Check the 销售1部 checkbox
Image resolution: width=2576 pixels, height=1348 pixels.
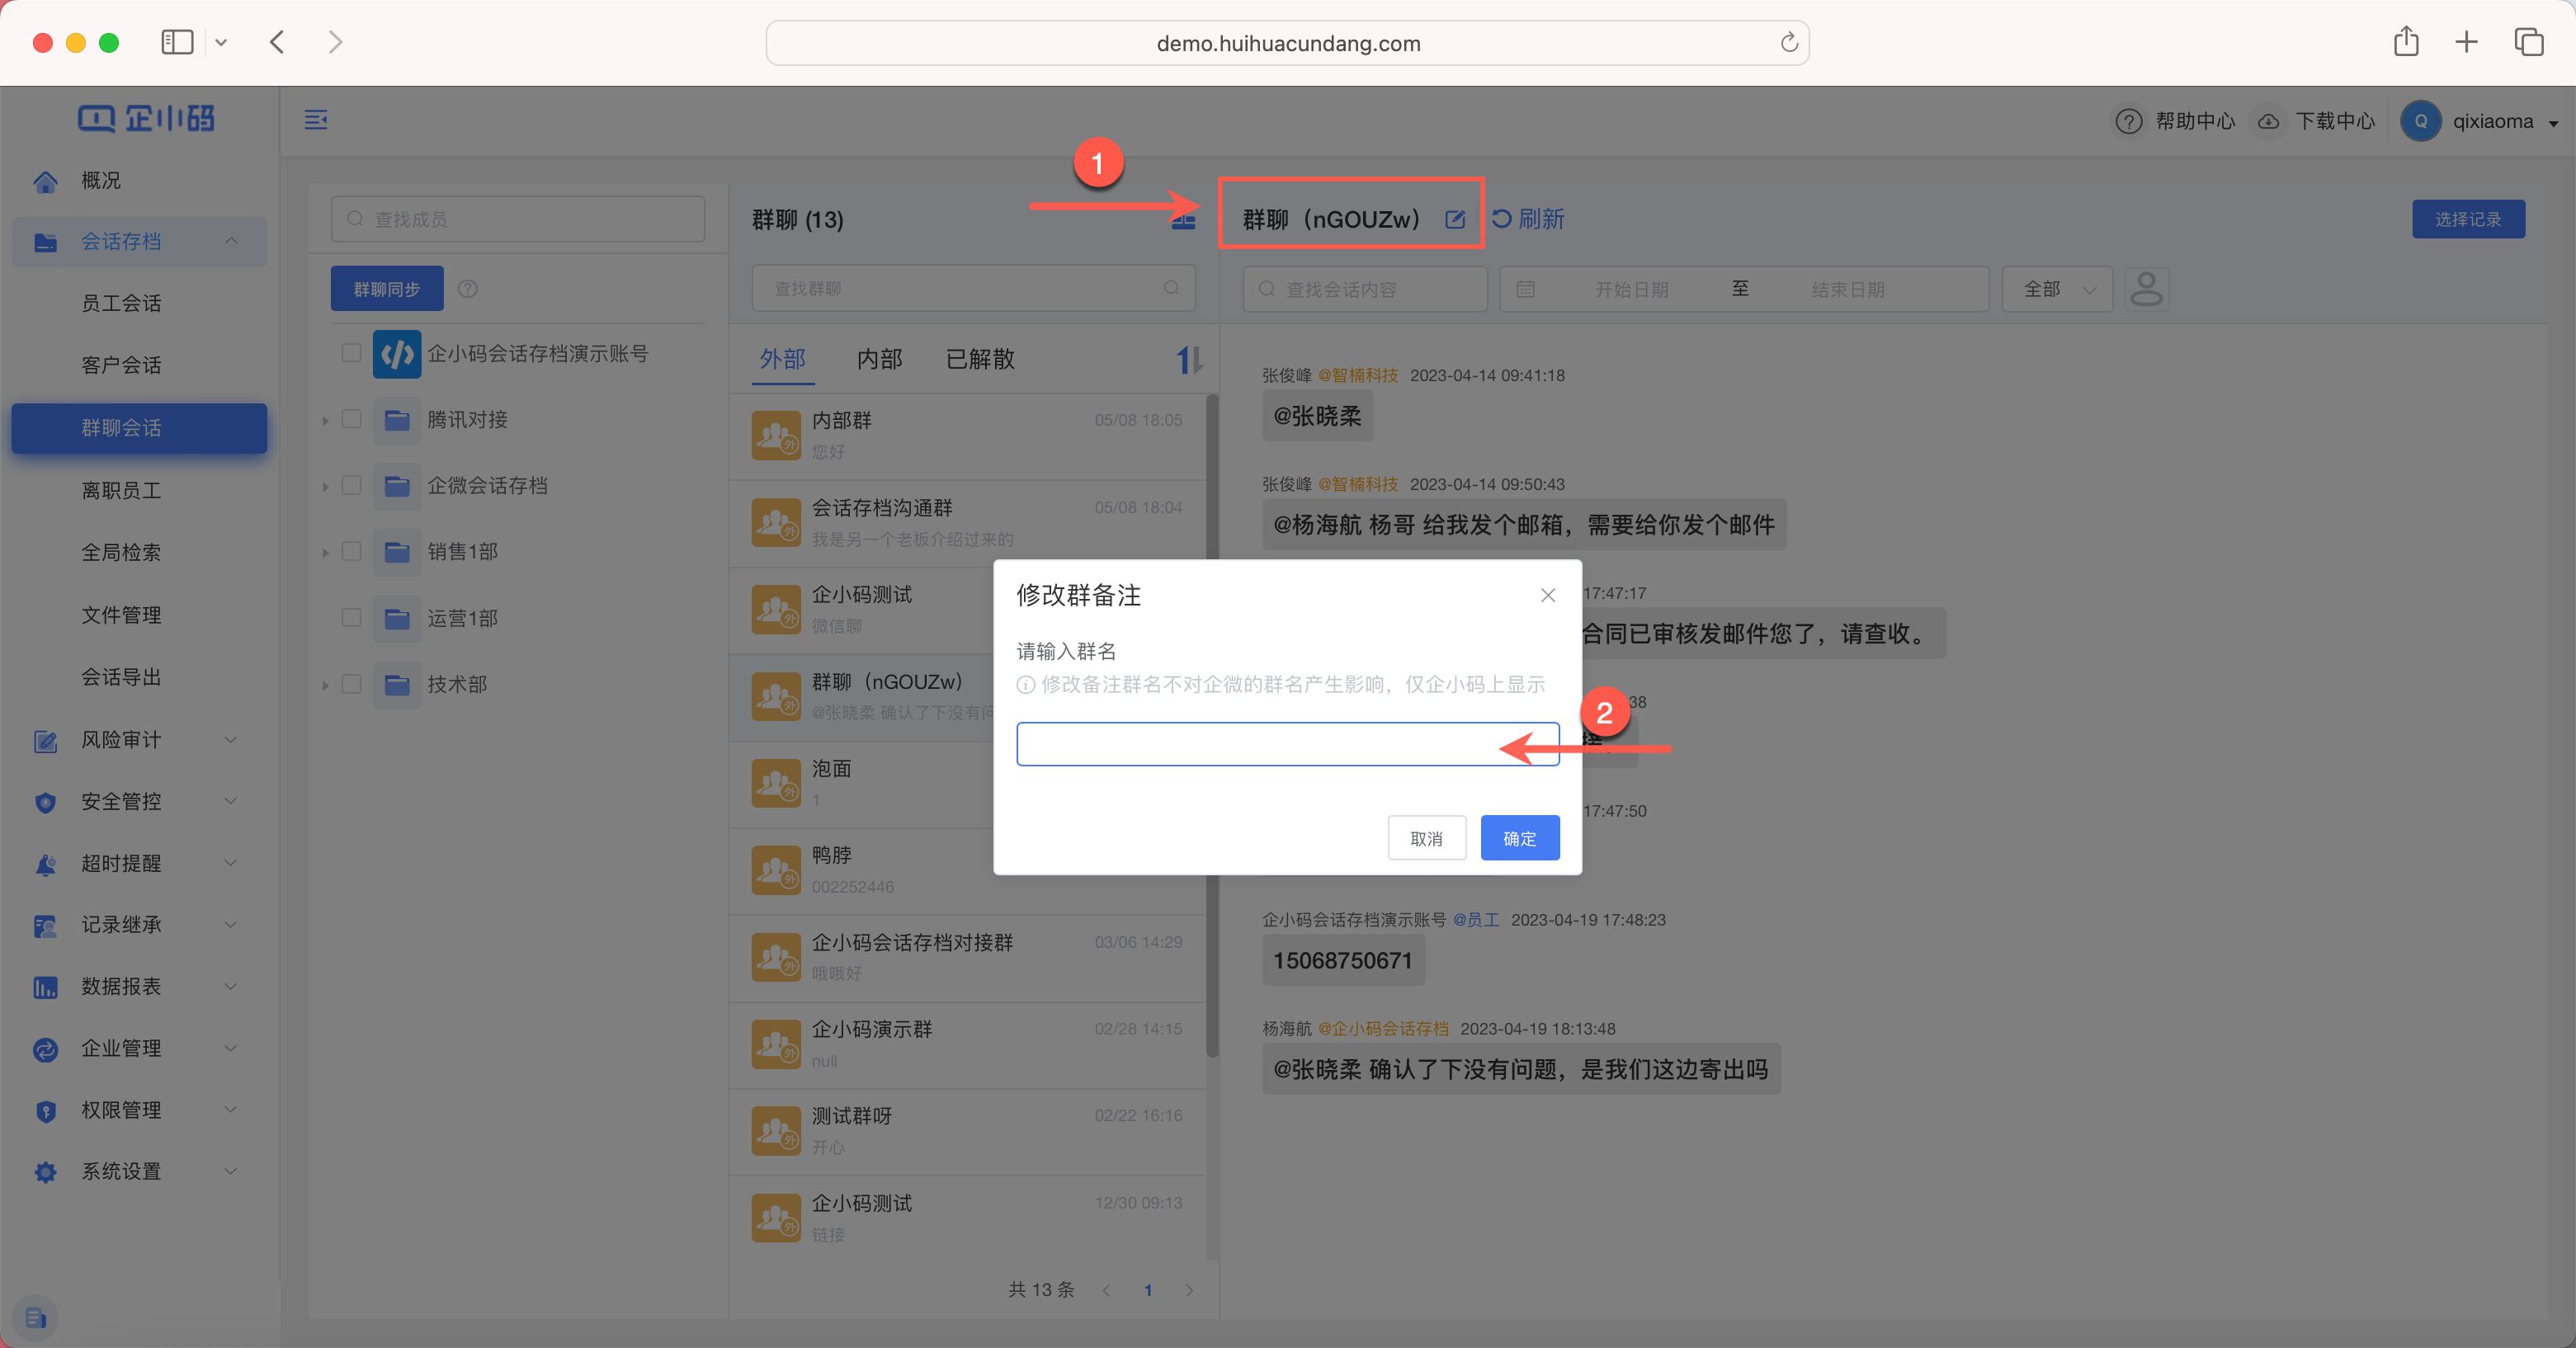[351, 551]
